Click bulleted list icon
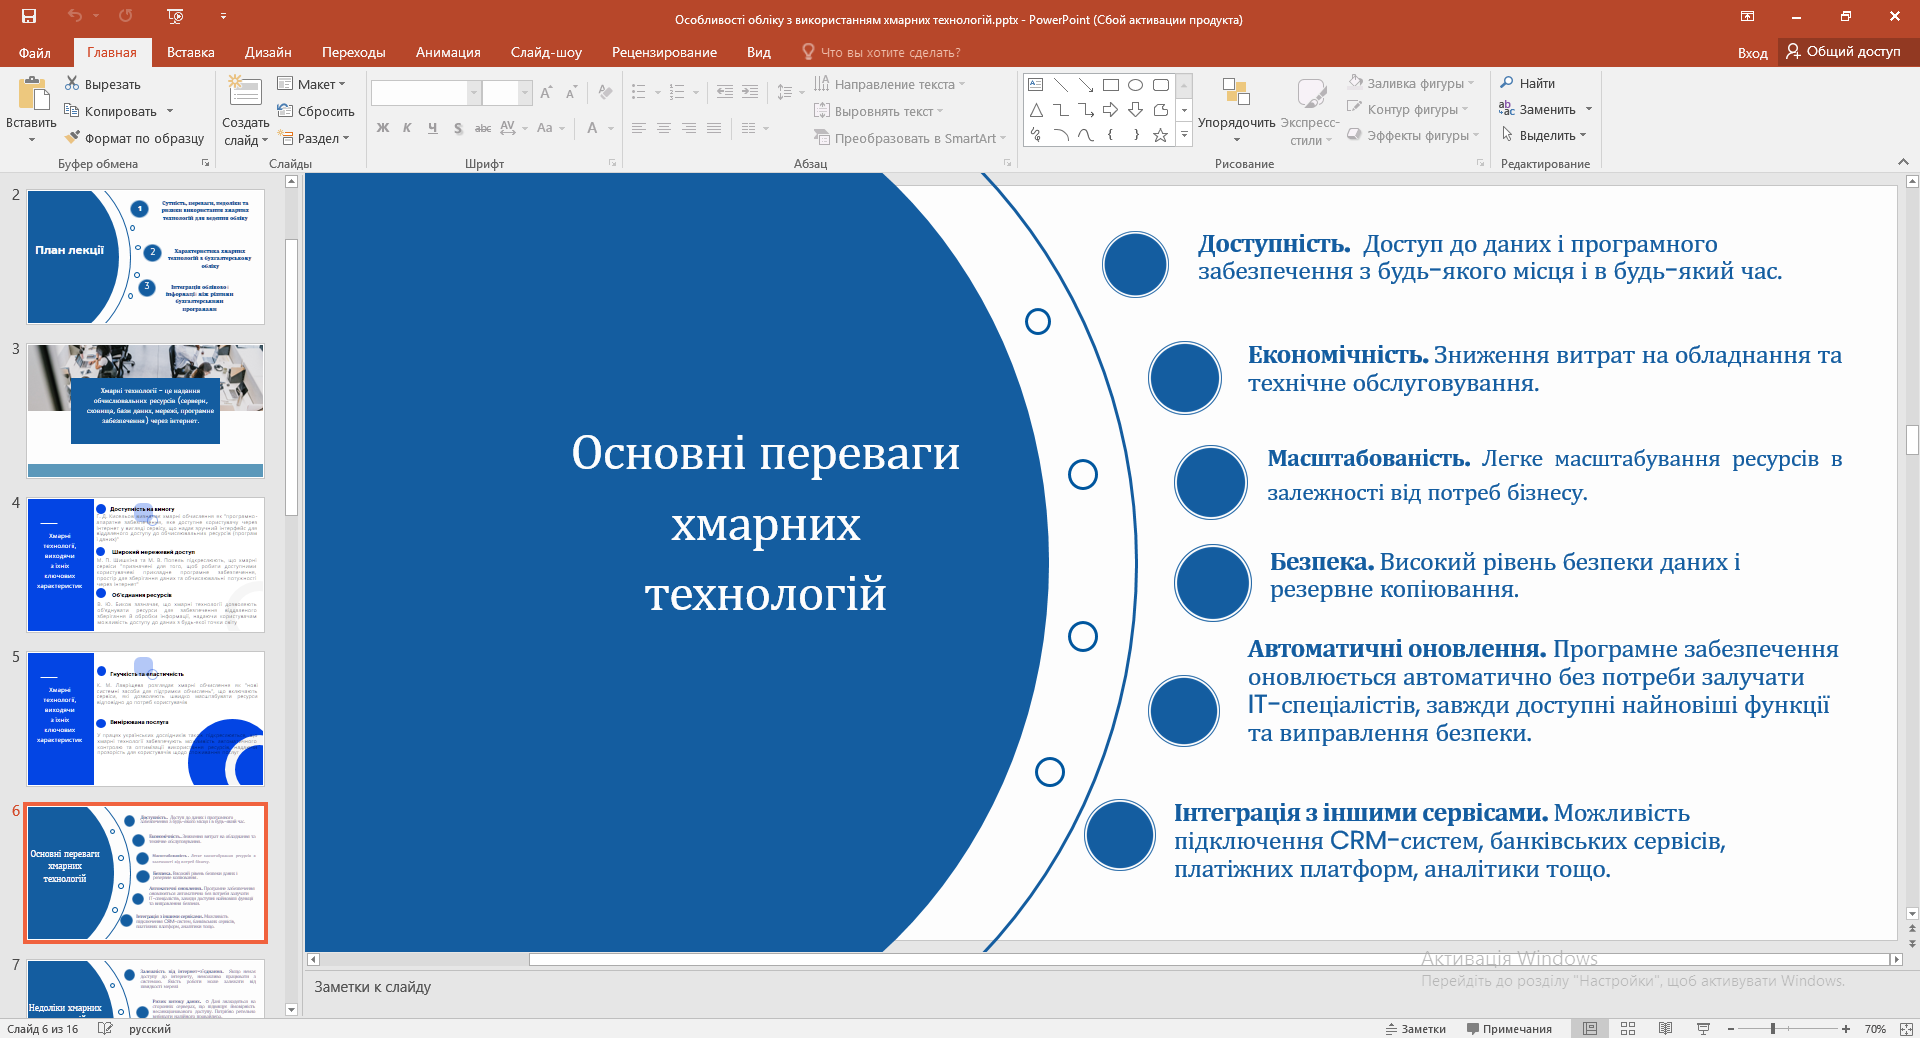 click(x=639, y=92)
